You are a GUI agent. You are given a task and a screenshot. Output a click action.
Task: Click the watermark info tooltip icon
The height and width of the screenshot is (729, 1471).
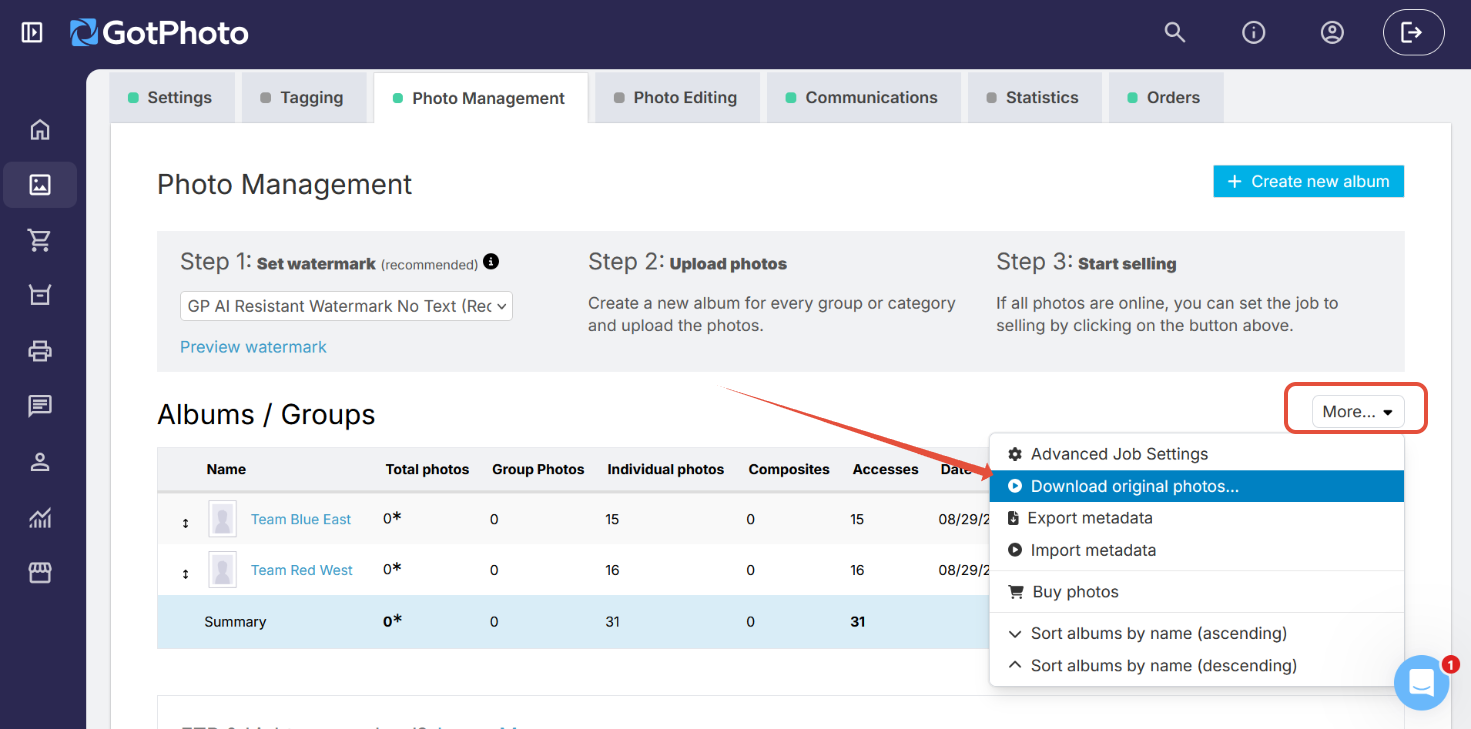tap(491, 262)
